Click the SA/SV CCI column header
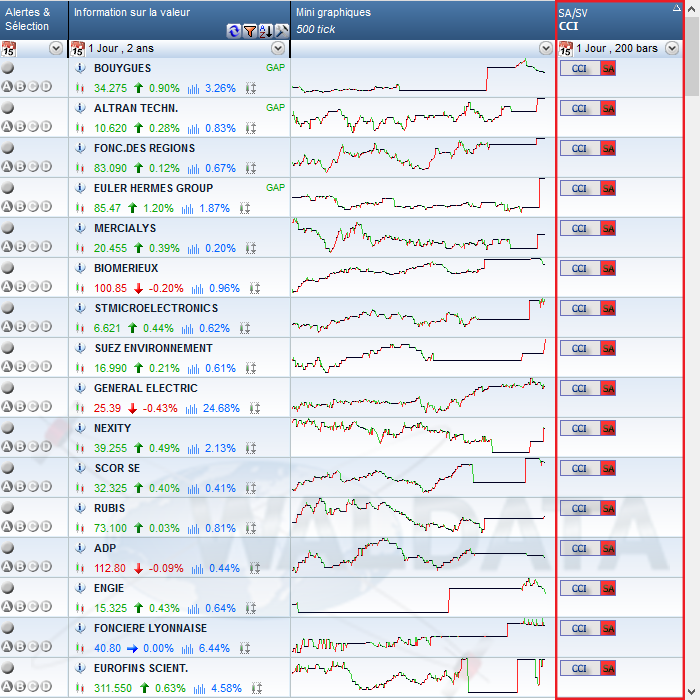 [620, 20]
